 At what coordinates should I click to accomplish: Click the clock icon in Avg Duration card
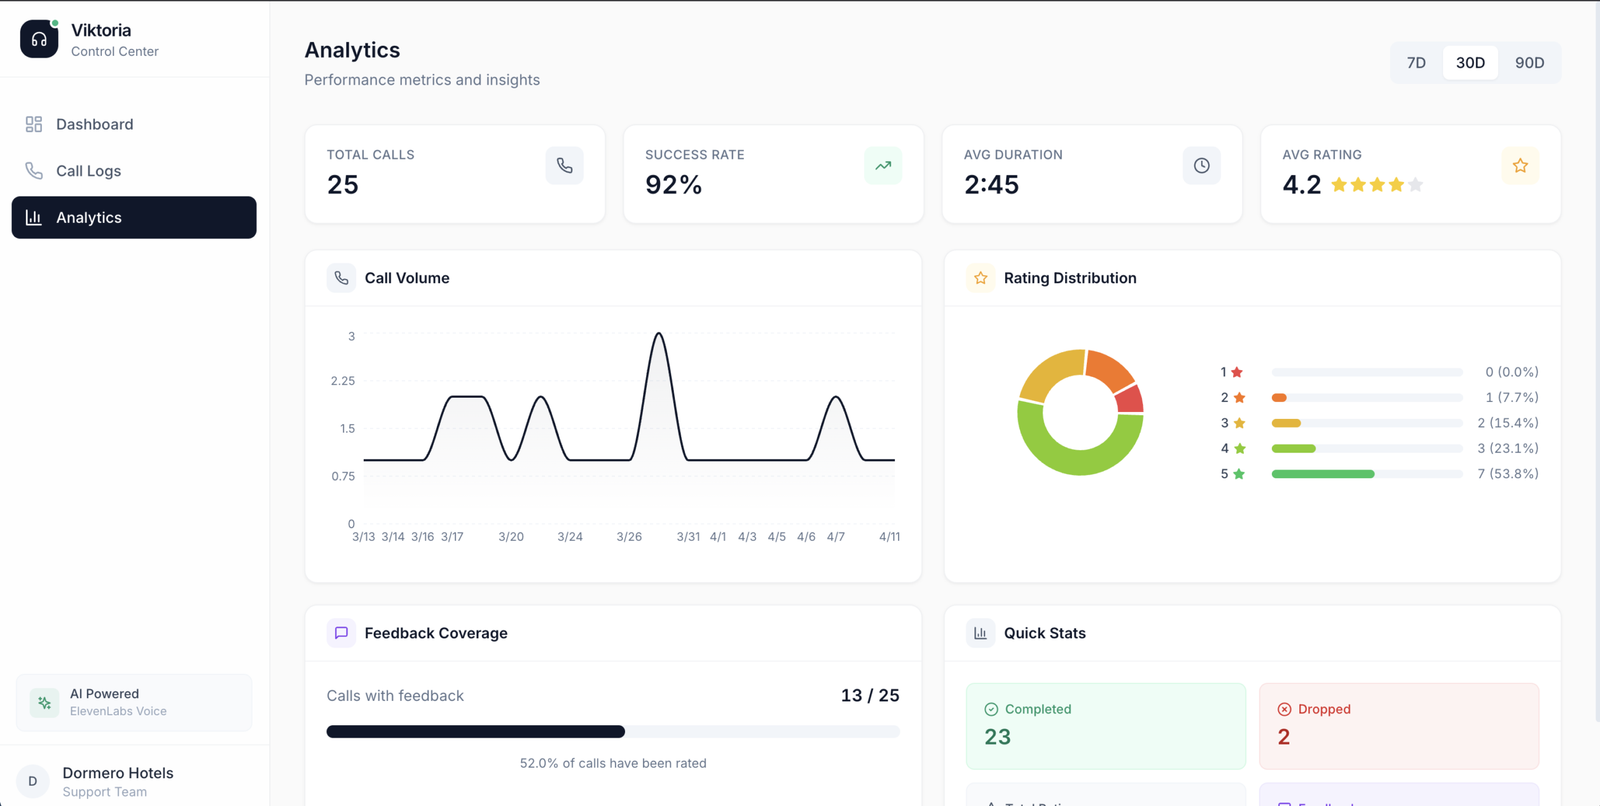[1201, 166]
